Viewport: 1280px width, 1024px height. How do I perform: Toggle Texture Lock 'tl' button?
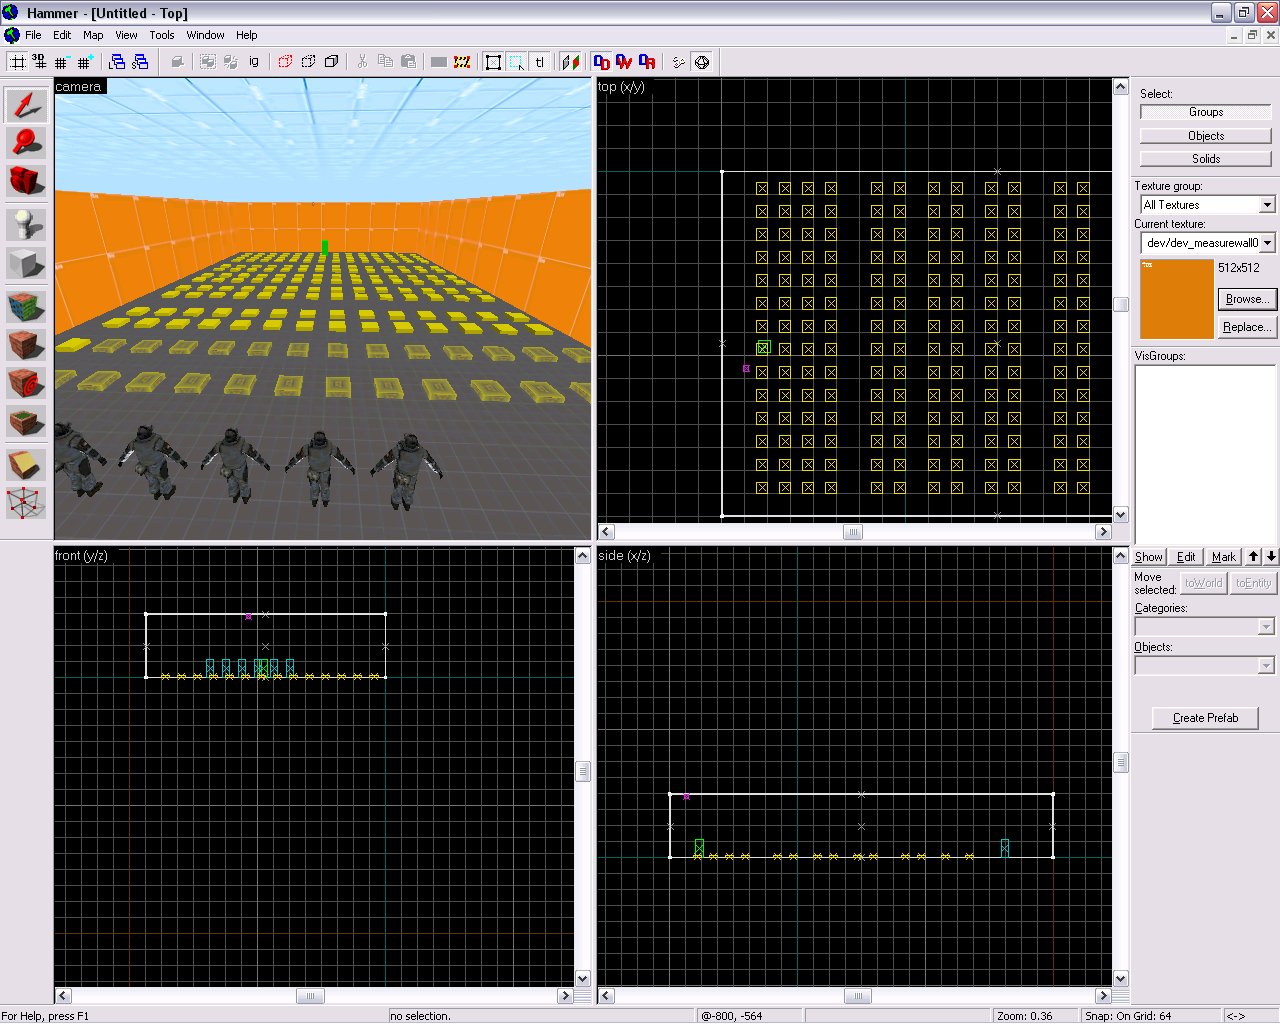[x=539, y=62]
